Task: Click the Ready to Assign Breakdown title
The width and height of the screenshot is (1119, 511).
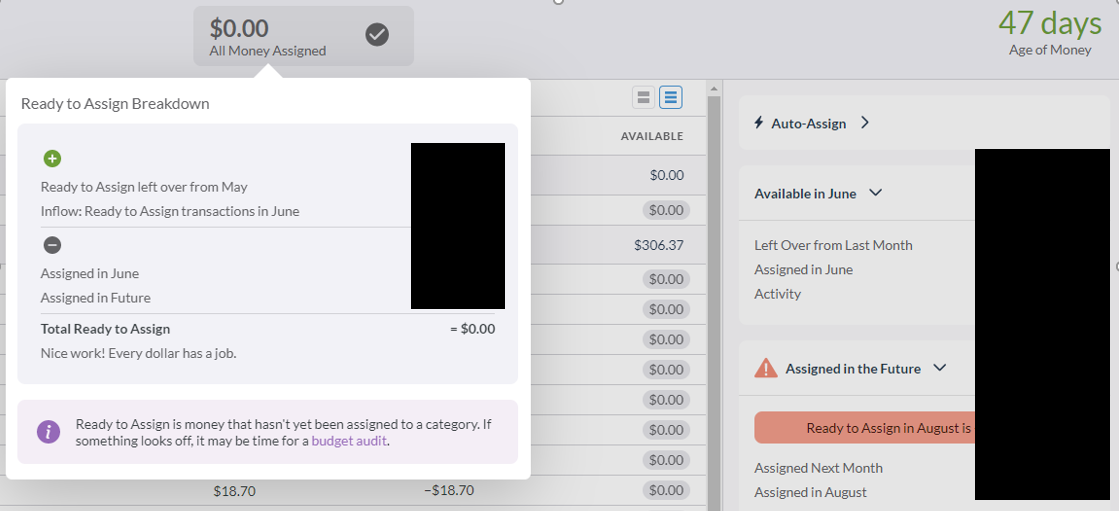Action: pos(115,103)
